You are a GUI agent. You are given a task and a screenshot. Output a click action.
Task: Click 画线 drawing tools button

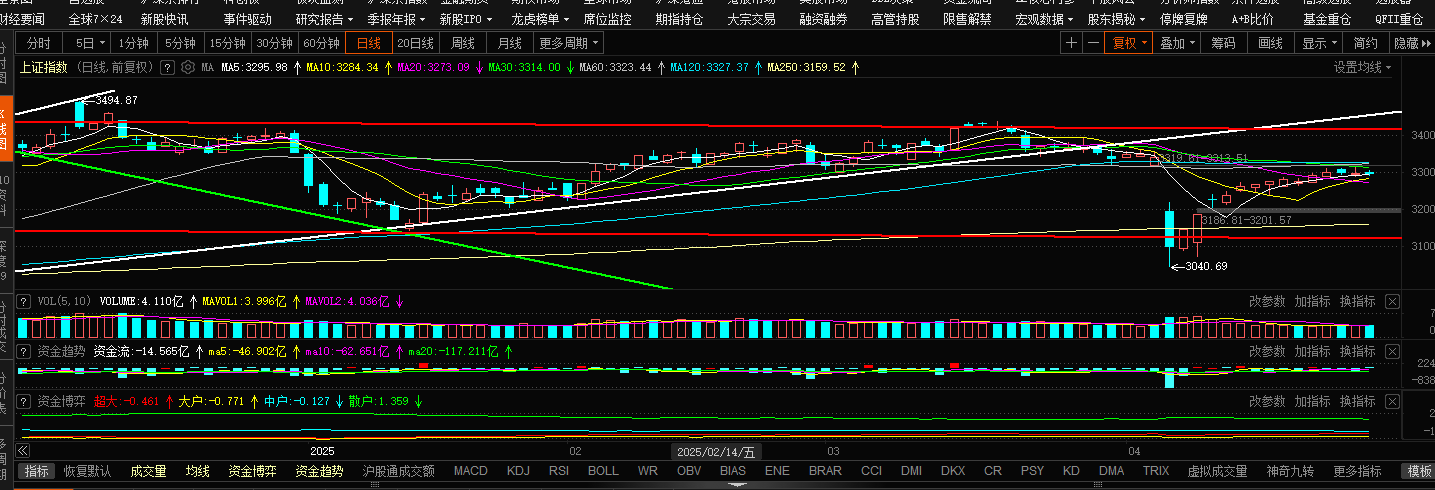tap(1270, 43)
